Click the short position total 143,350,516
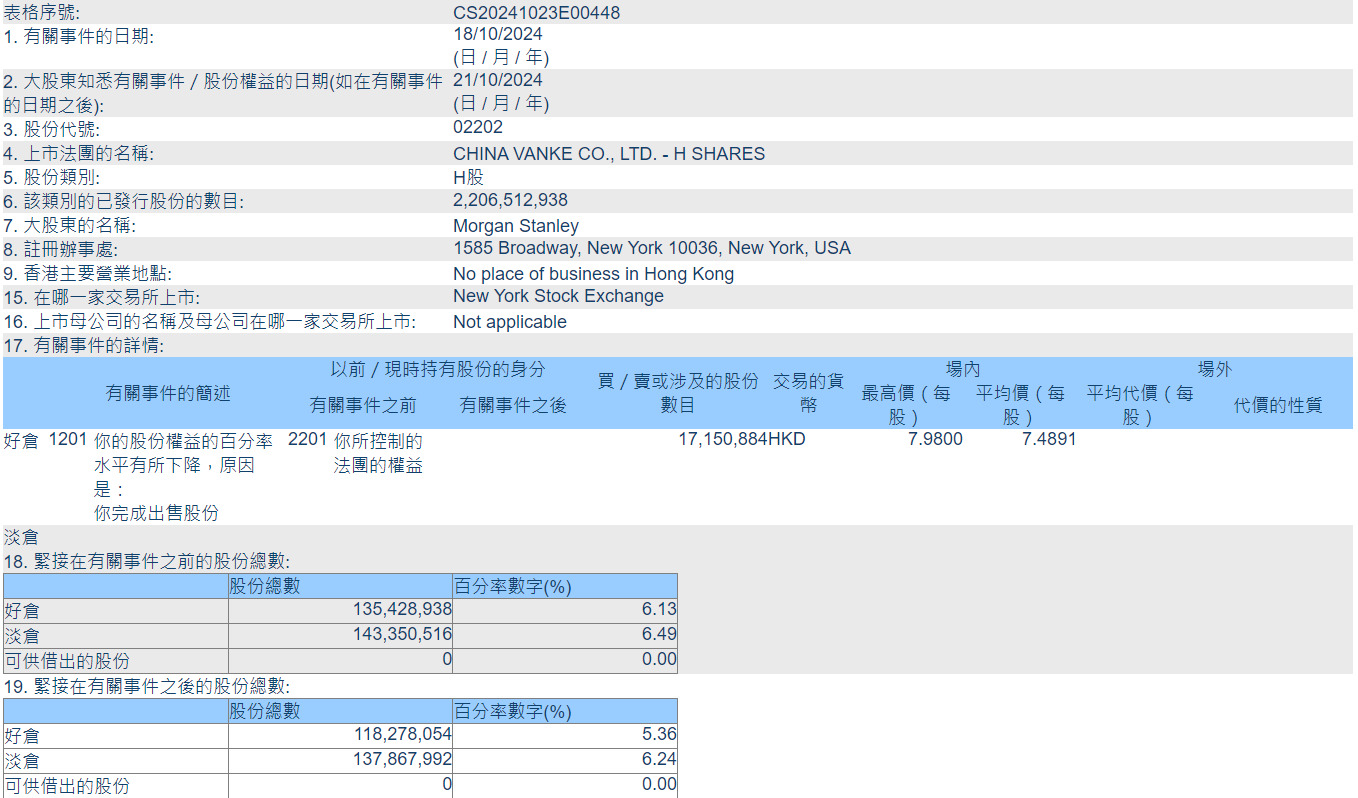 [402, 634]
